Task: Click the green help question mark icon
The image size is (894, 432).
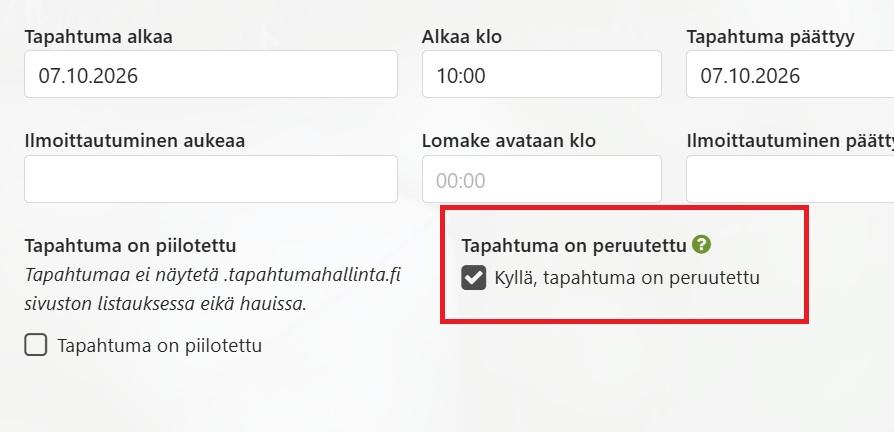Action: 701,244
